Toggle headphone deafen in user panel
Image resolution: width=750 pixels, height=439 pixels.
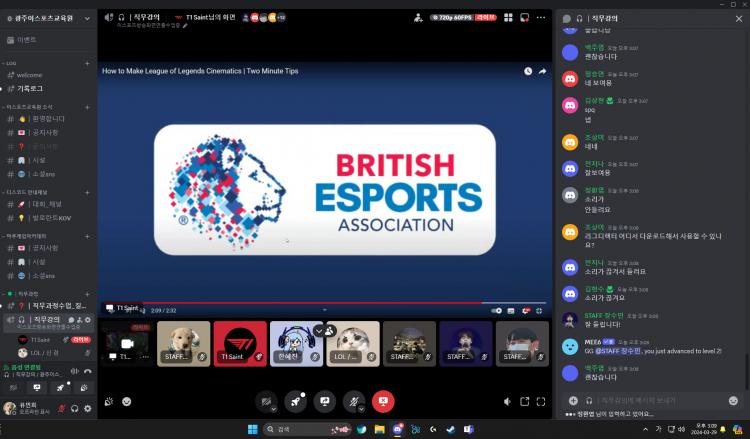coord(74,408)
